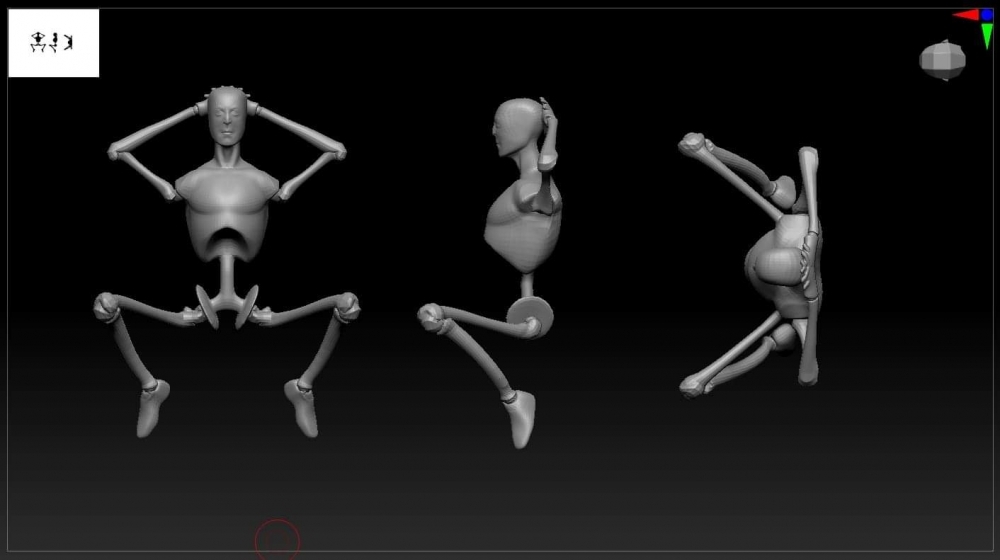Click the foot of the side-view figure

click(x=520, y=416)
